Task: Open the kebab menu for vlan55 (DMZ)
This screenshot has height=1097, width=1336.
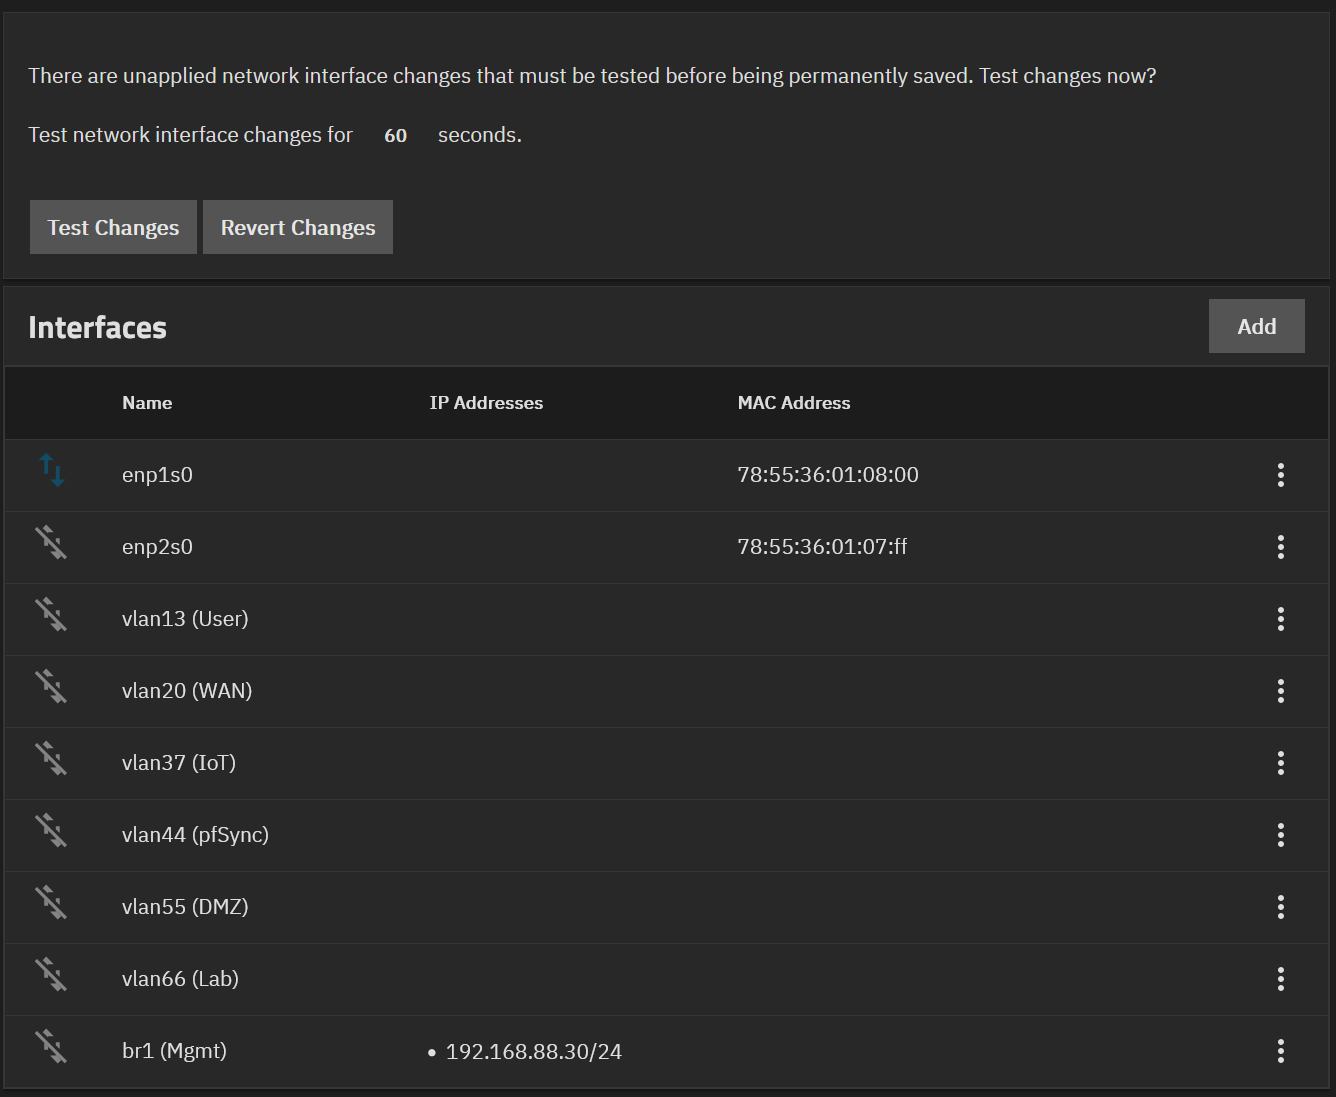Action: [1280, 907]
